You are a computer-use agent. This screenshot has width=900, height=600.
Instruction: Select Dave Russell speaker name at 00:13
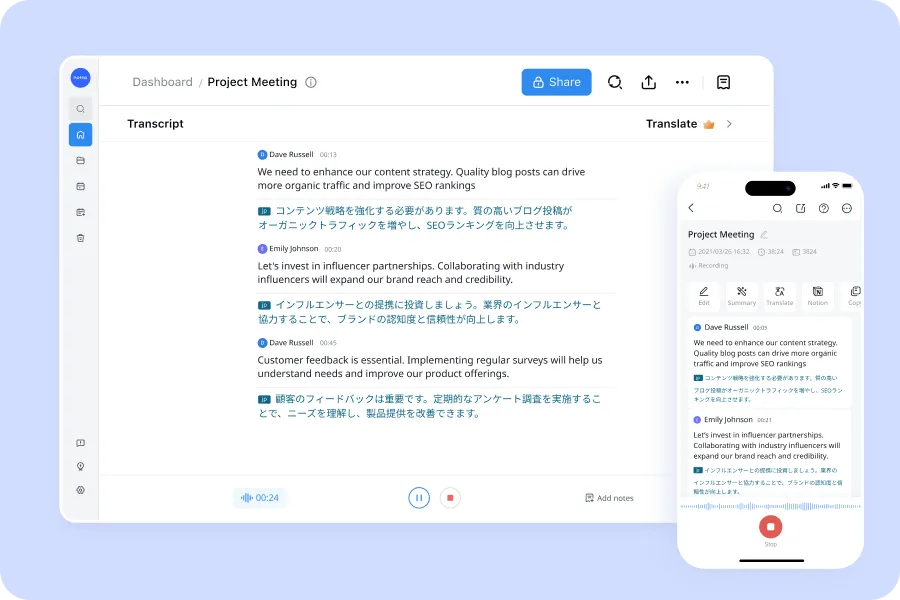[x=291, y=154]
